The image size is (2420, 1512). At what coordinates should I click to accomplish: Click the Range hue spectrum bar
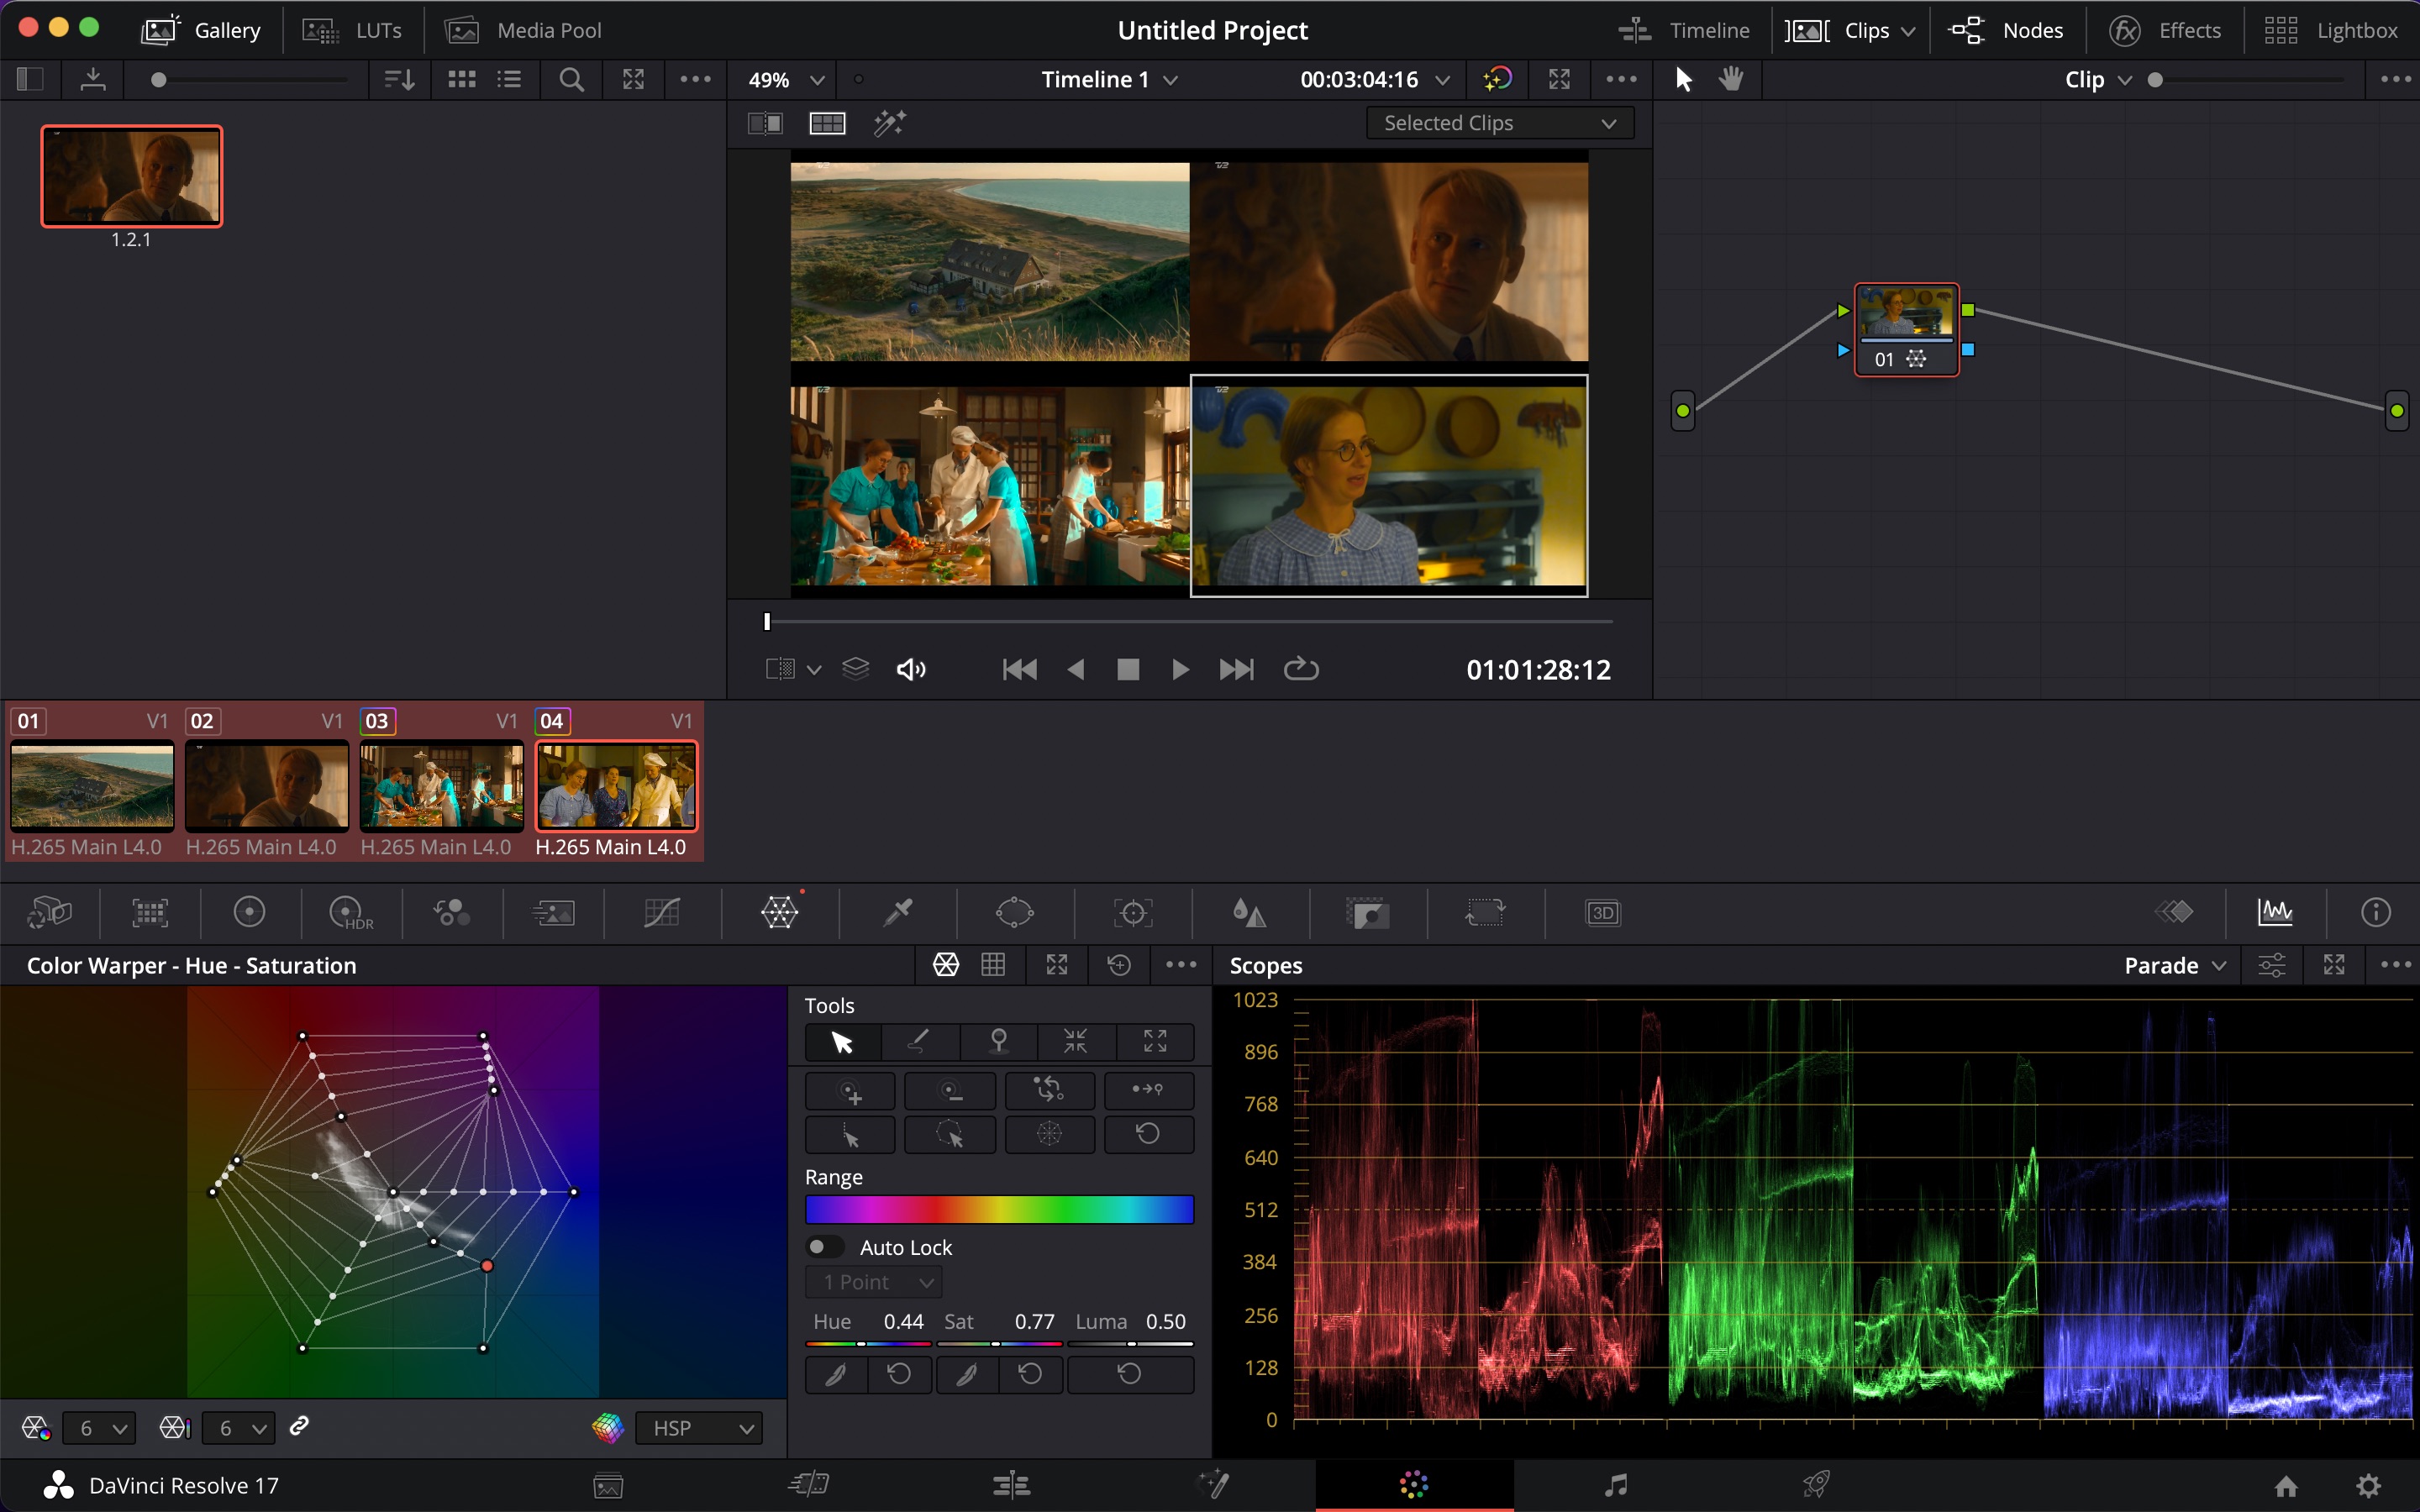[999, 1209]
